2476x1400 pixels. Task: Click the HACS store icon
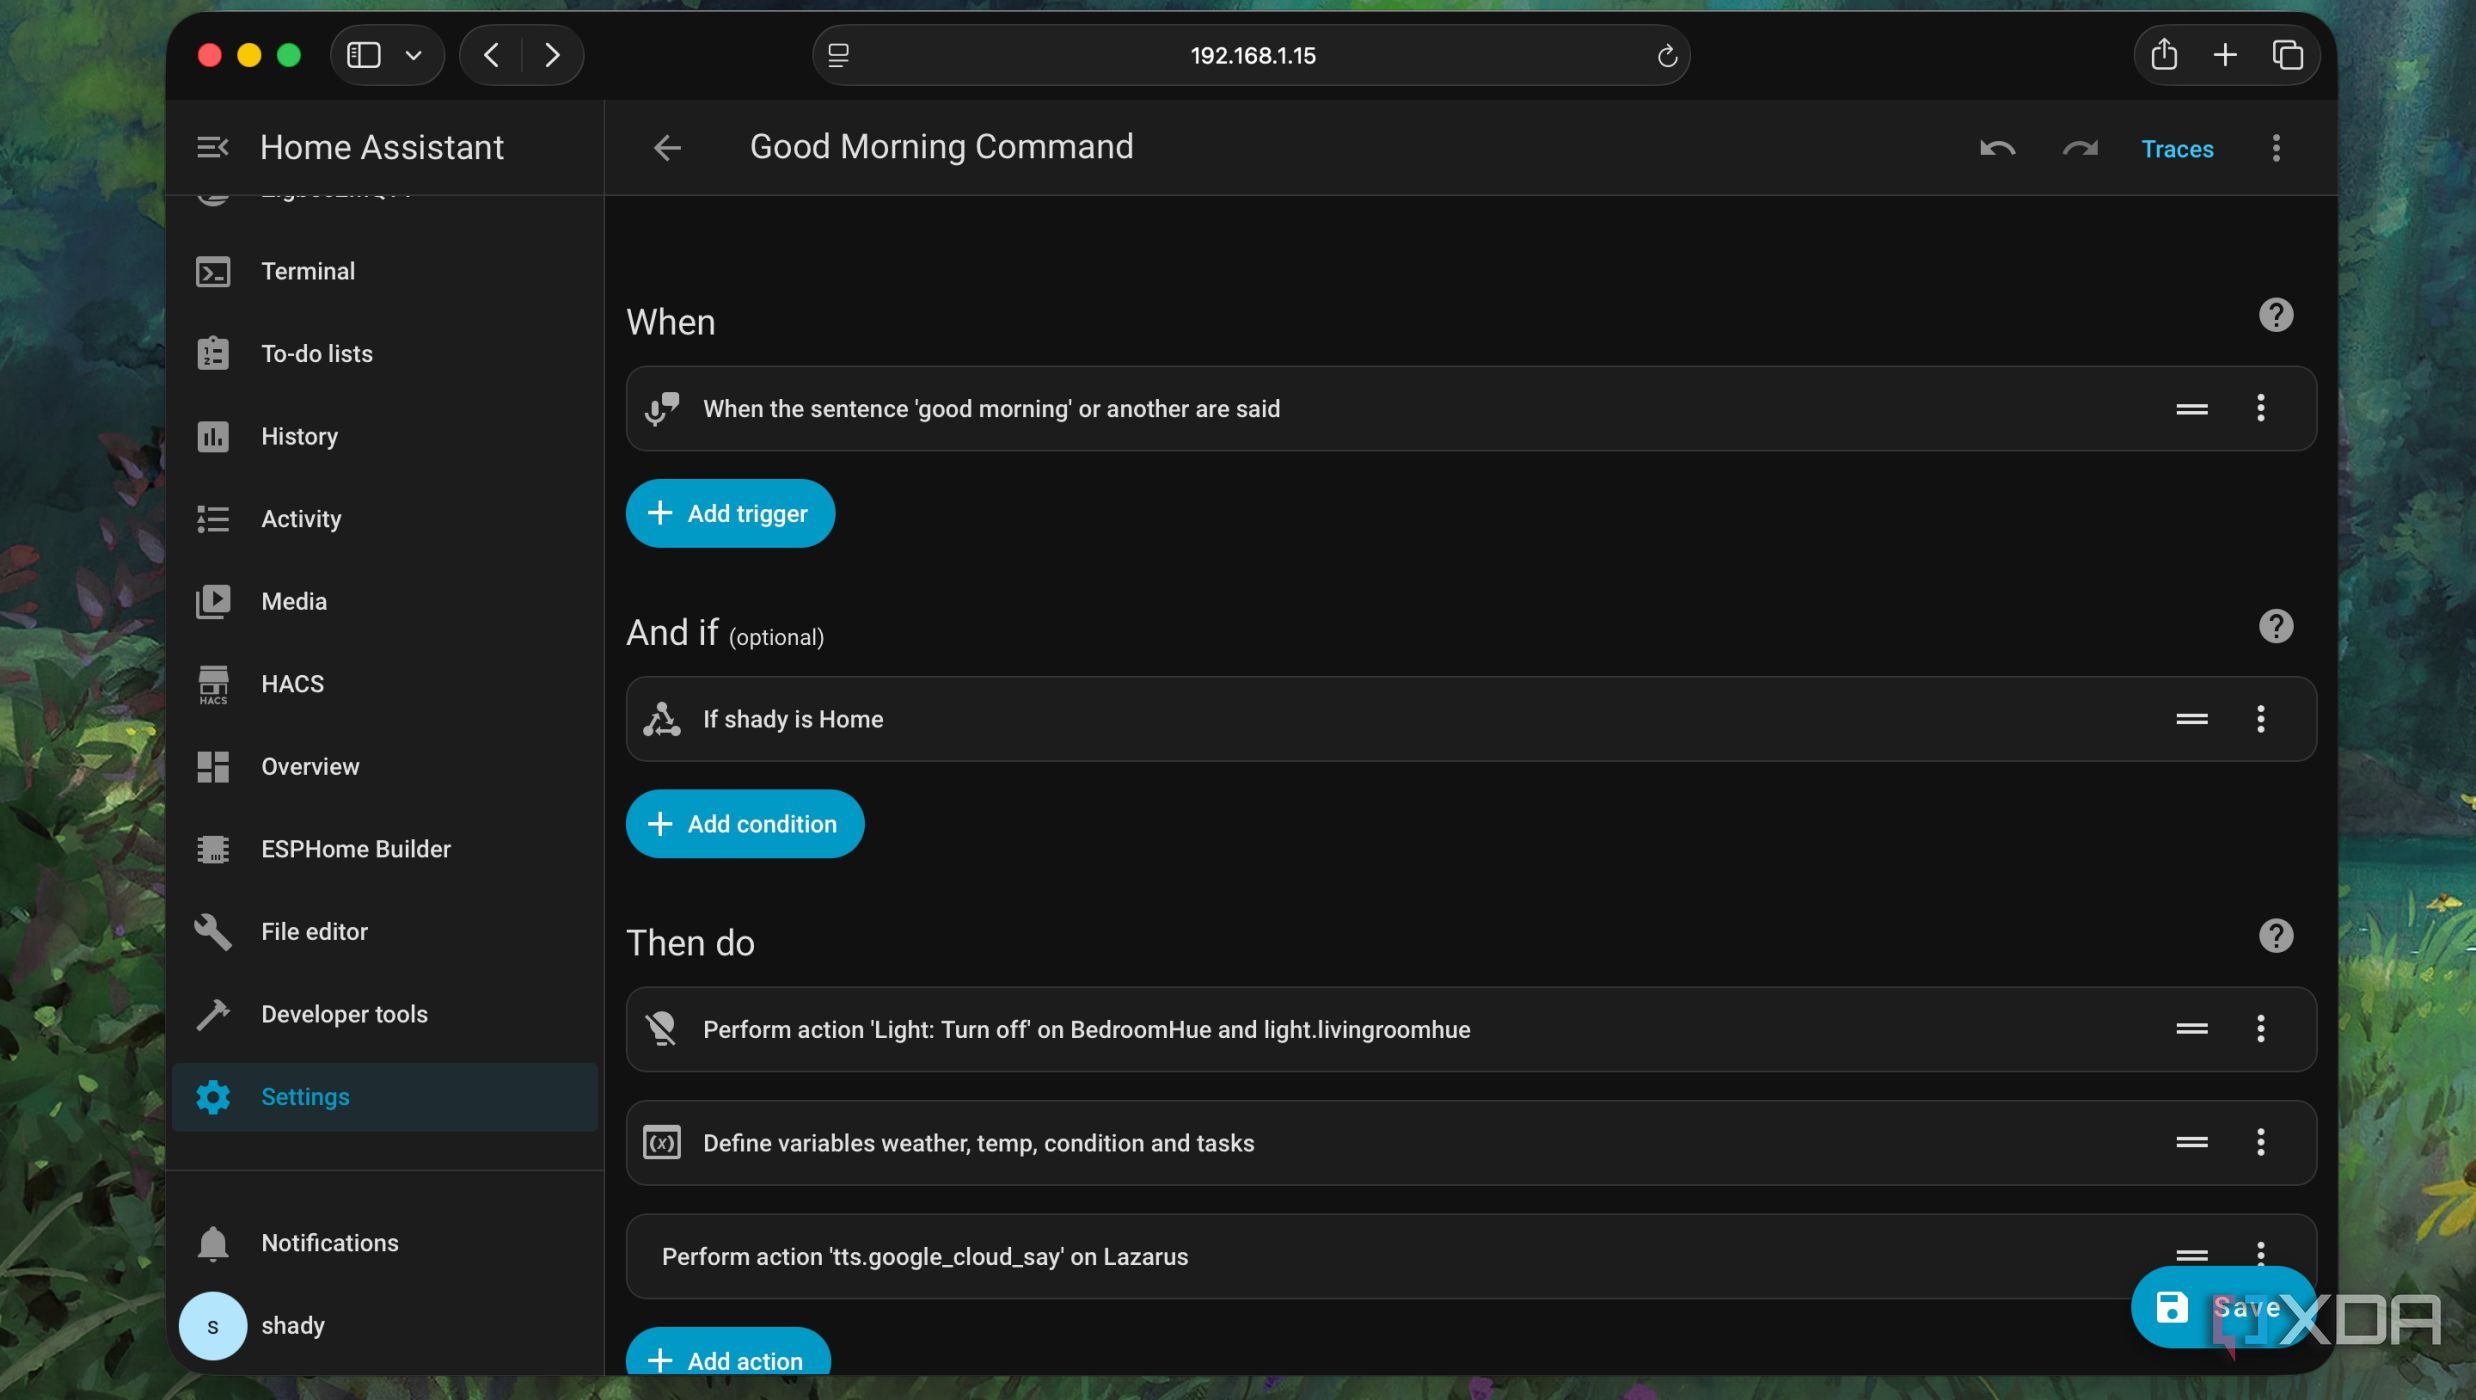[x=213, y=685]
